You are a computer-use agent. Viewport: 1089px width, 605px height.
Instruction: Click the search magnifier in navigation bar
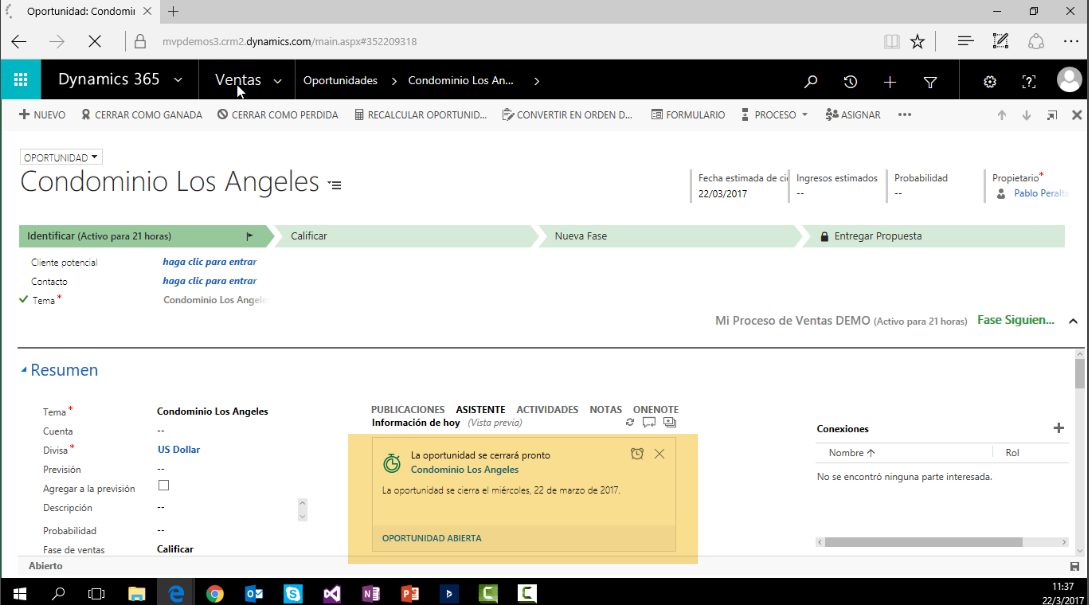[x=811, y=82]
